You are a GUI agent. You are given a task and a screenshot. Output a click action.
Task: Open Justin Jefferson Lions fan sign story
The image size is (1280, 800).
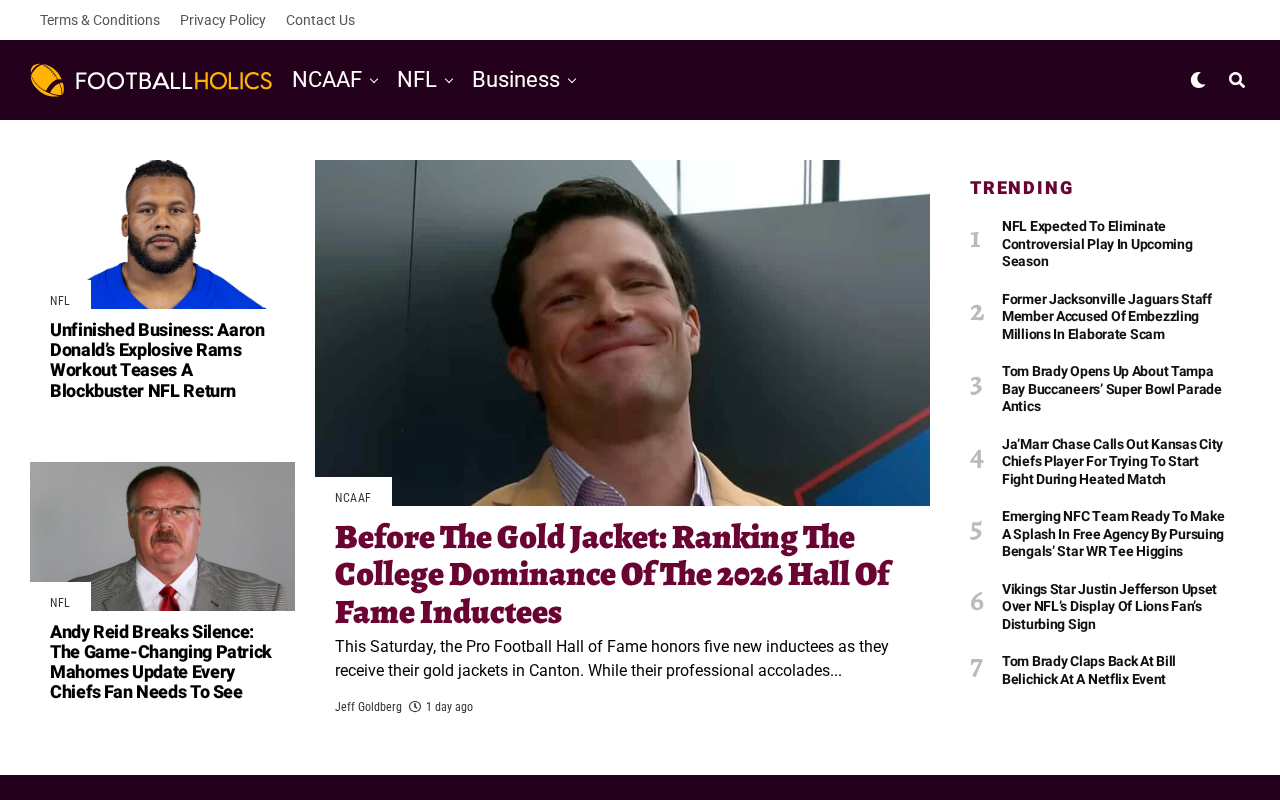(1109, 607)
